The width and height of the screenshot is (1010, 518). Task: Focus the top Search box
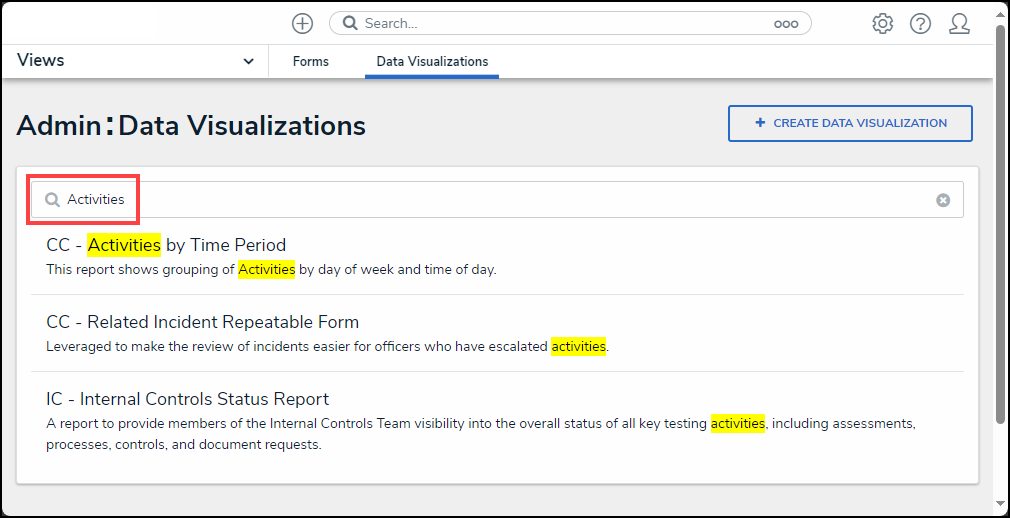[560, 23]
